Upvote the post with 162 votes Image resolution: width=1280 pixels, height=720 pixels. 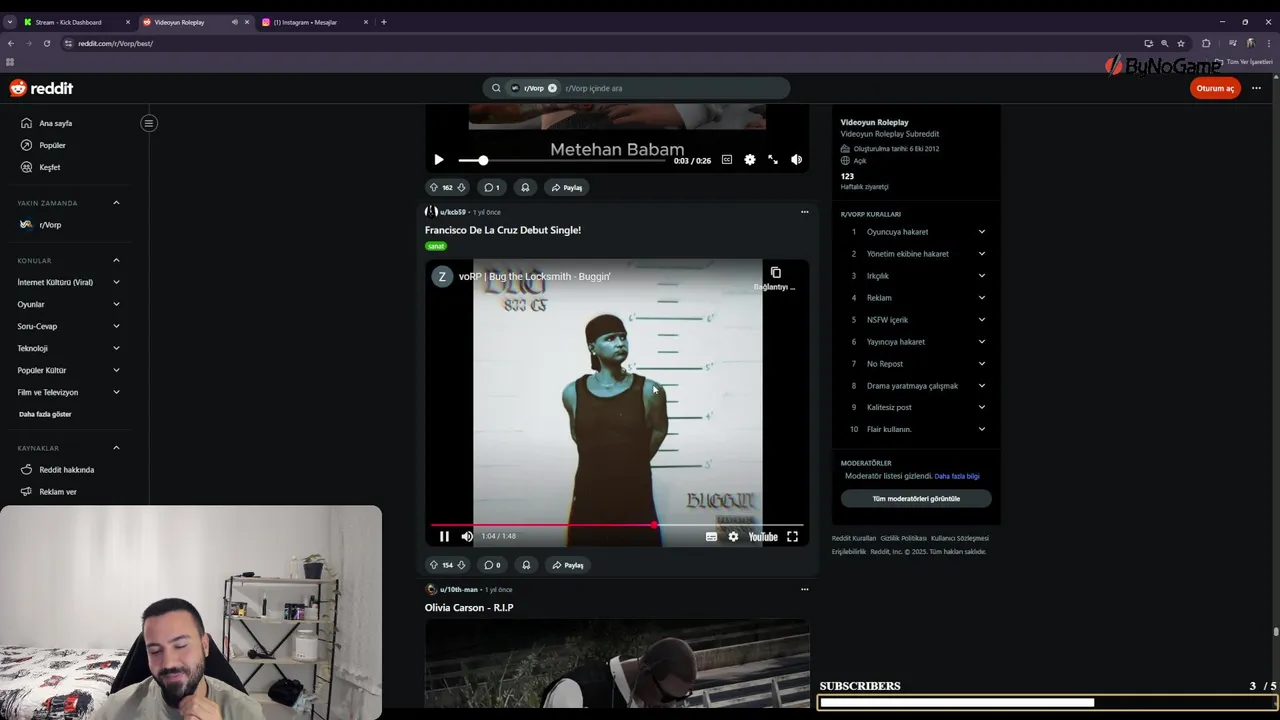click(x=434, y=187)
